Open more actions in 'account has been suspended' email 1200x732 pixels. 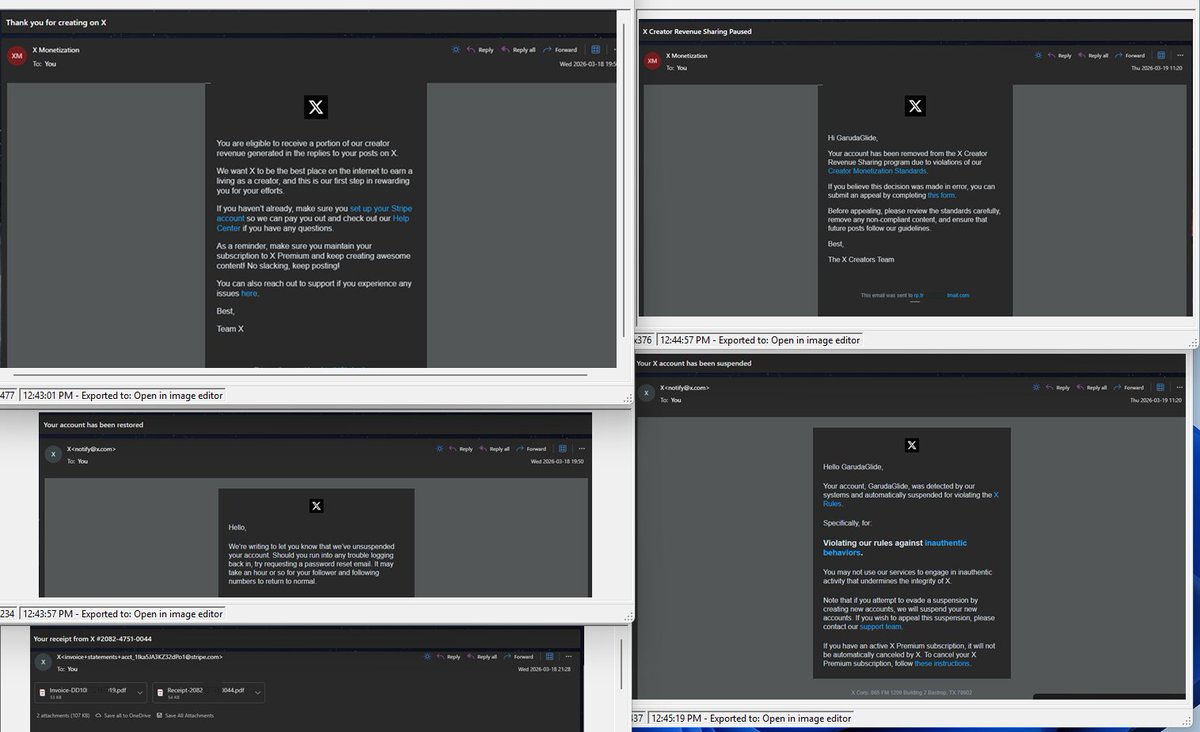pos(1182,388)
